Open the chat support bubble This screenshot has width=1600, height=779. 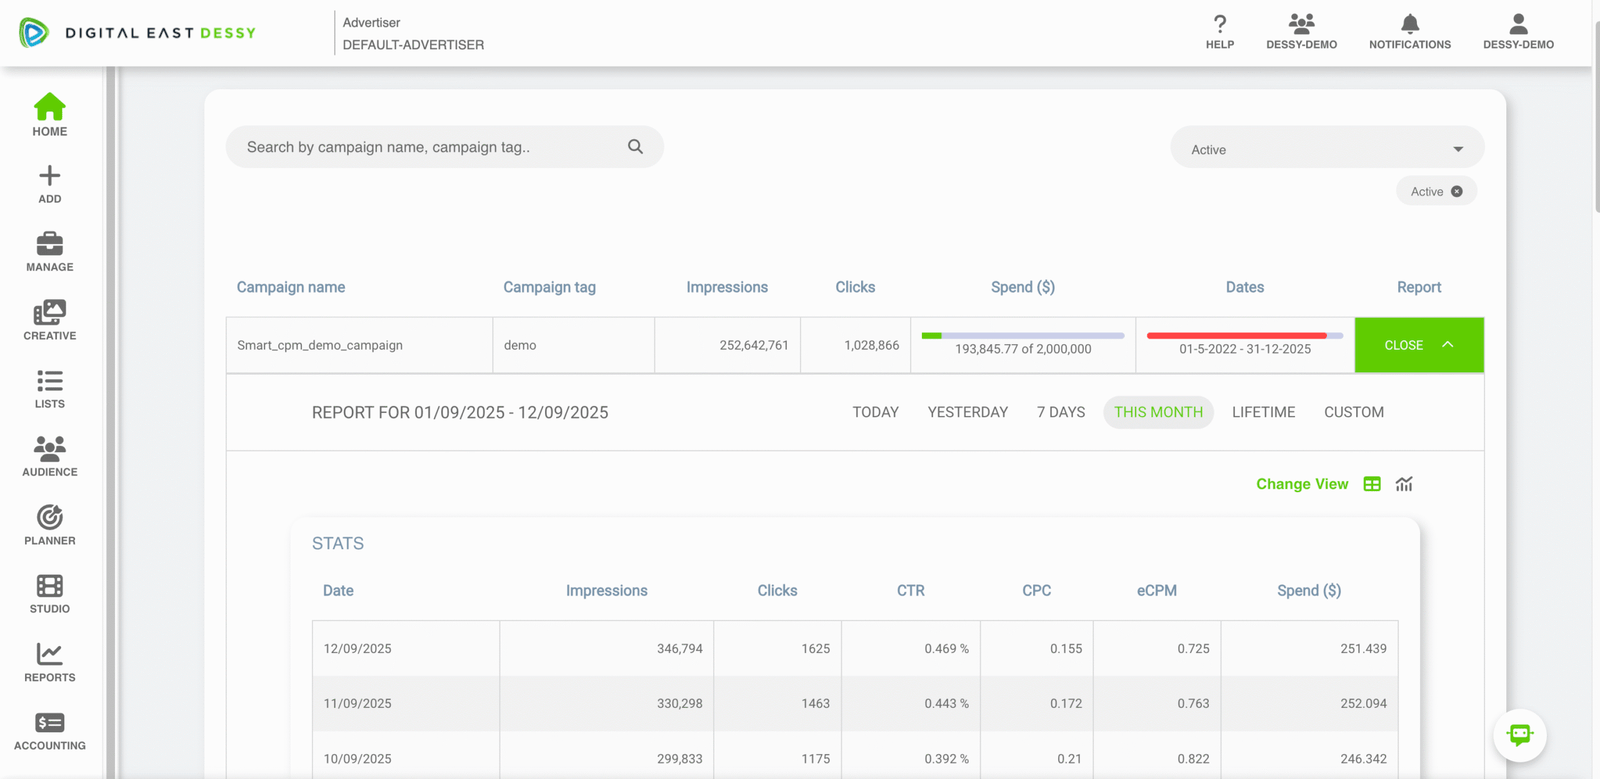[x=1519, y=735]
